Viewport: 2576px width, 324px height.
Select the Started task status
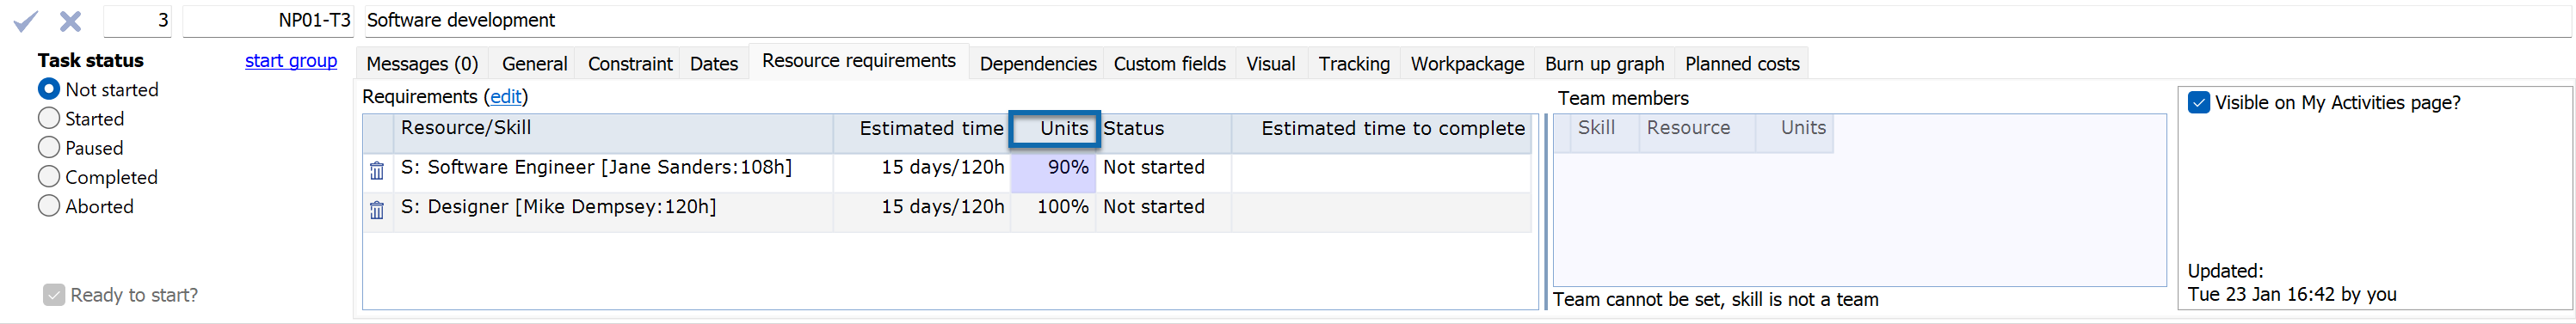pos(49,118)
